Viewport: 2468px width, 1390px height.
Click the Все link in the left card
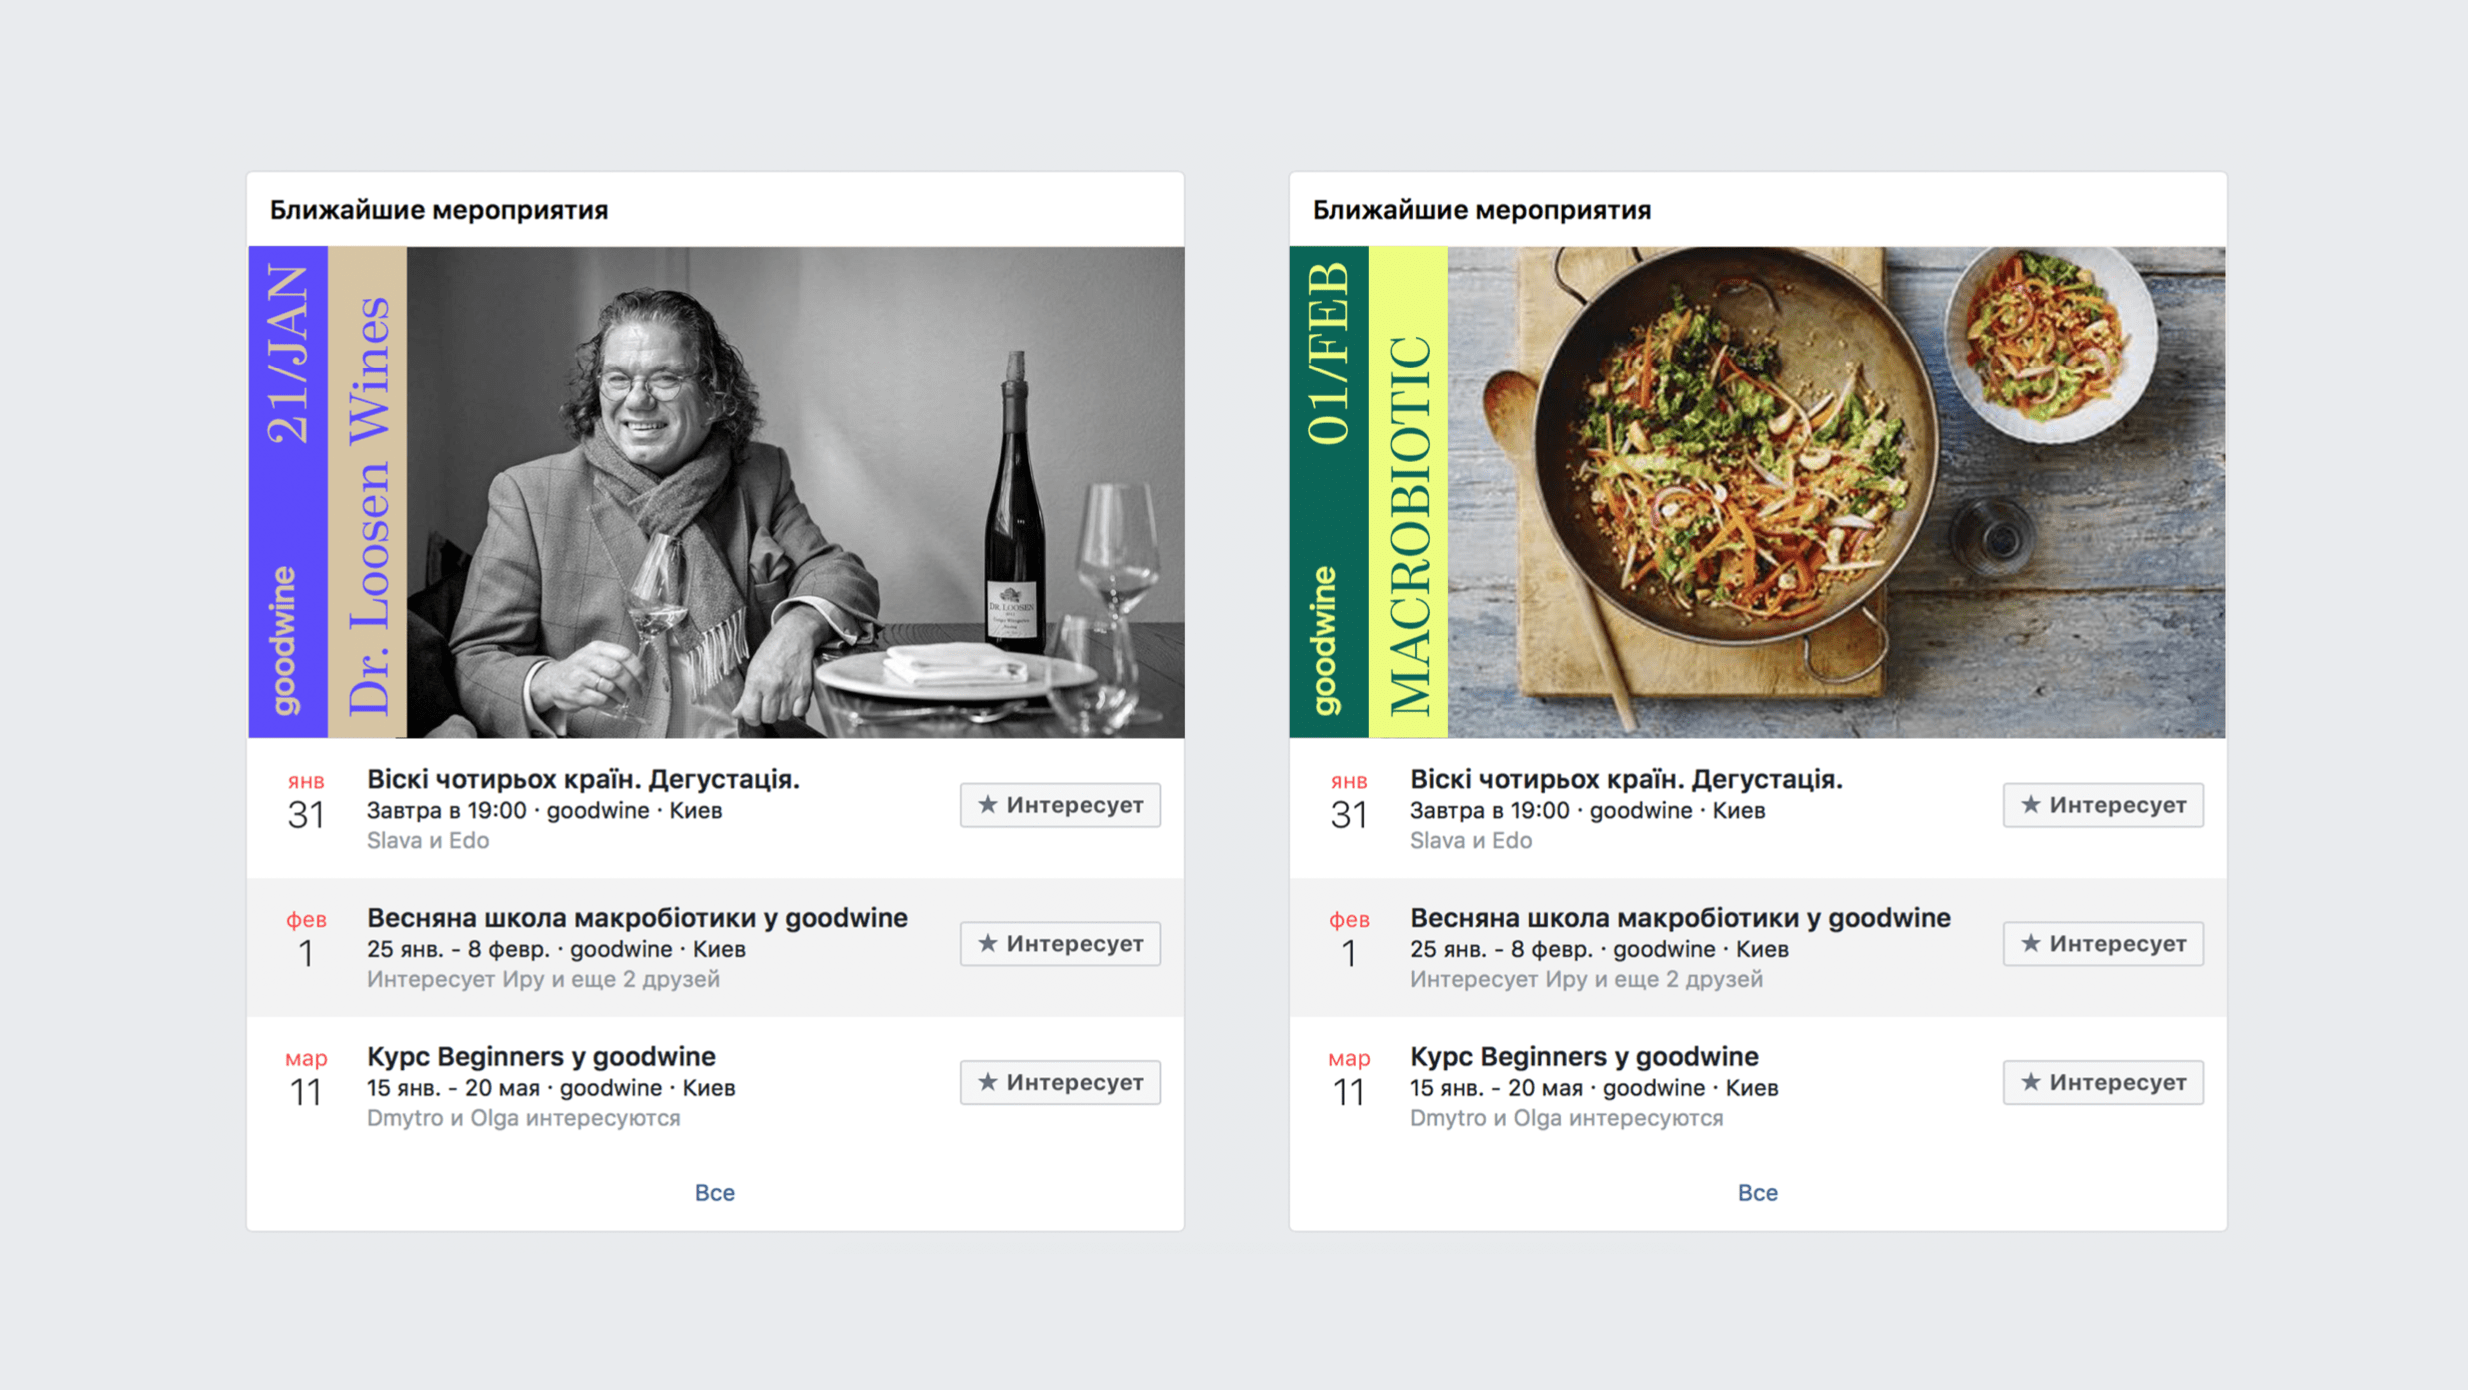point(715,1192)
